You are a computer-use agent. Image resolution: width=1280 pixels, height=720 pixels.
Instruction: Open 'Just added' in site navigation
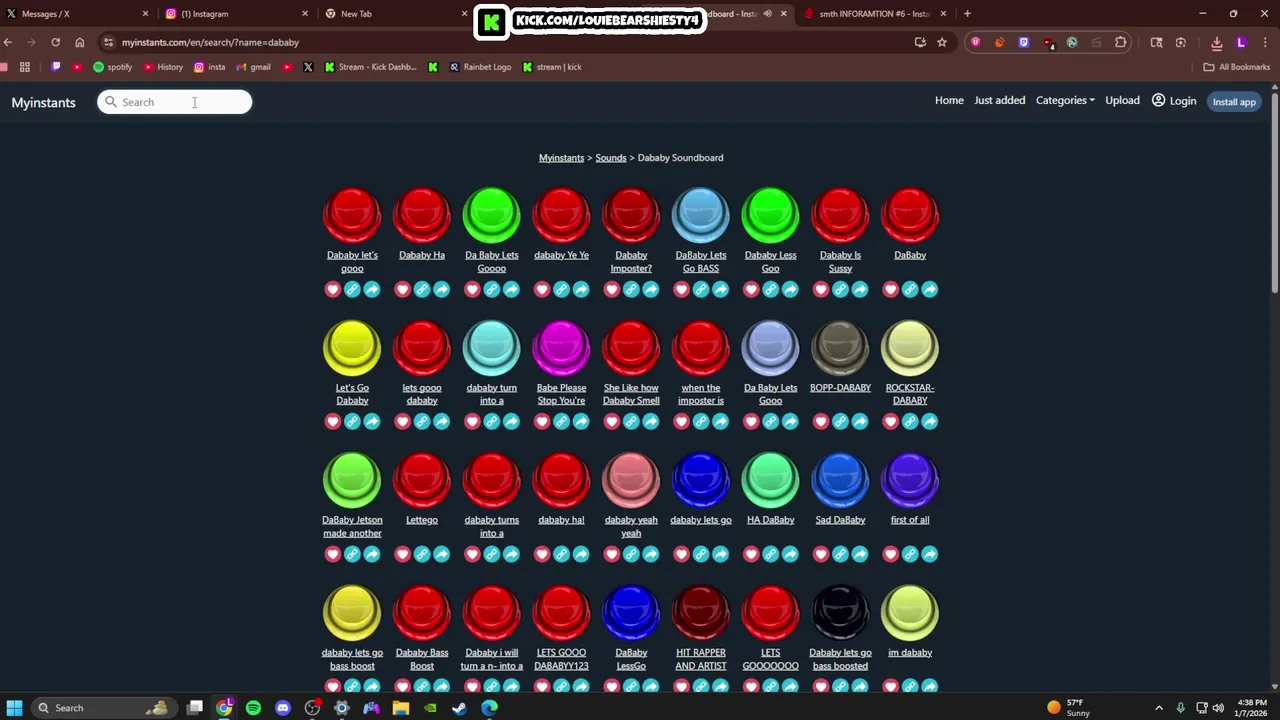1000,100
